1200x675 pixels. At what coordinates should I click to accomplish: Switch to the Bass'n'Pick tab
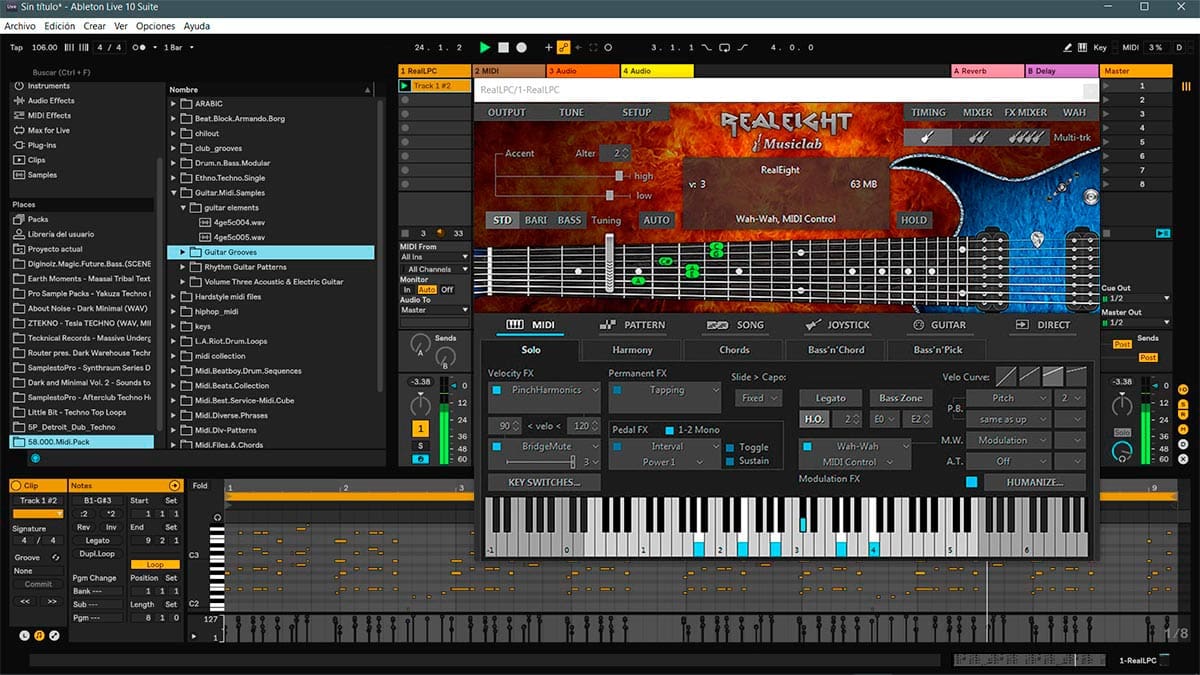tap(939, 350)
